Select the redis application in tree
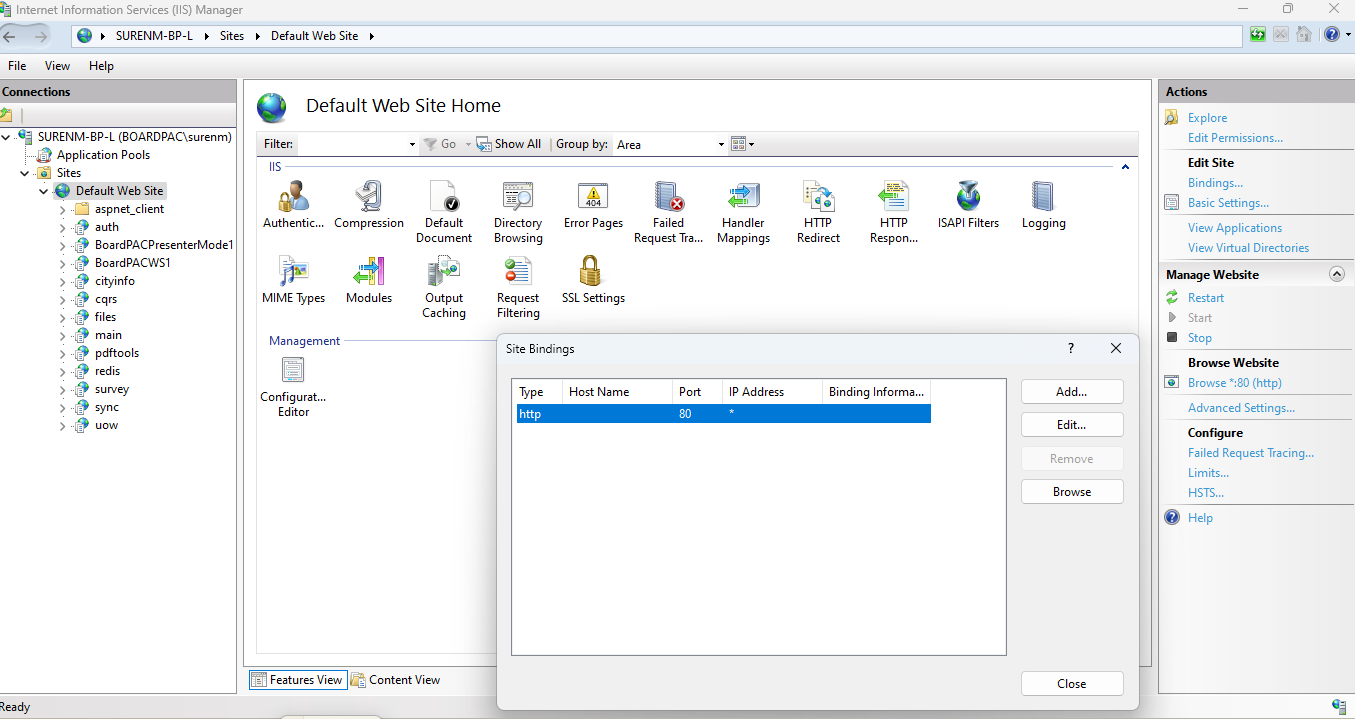The width and height of the screenshot is (1355, 719). click(x=107, y=371)
